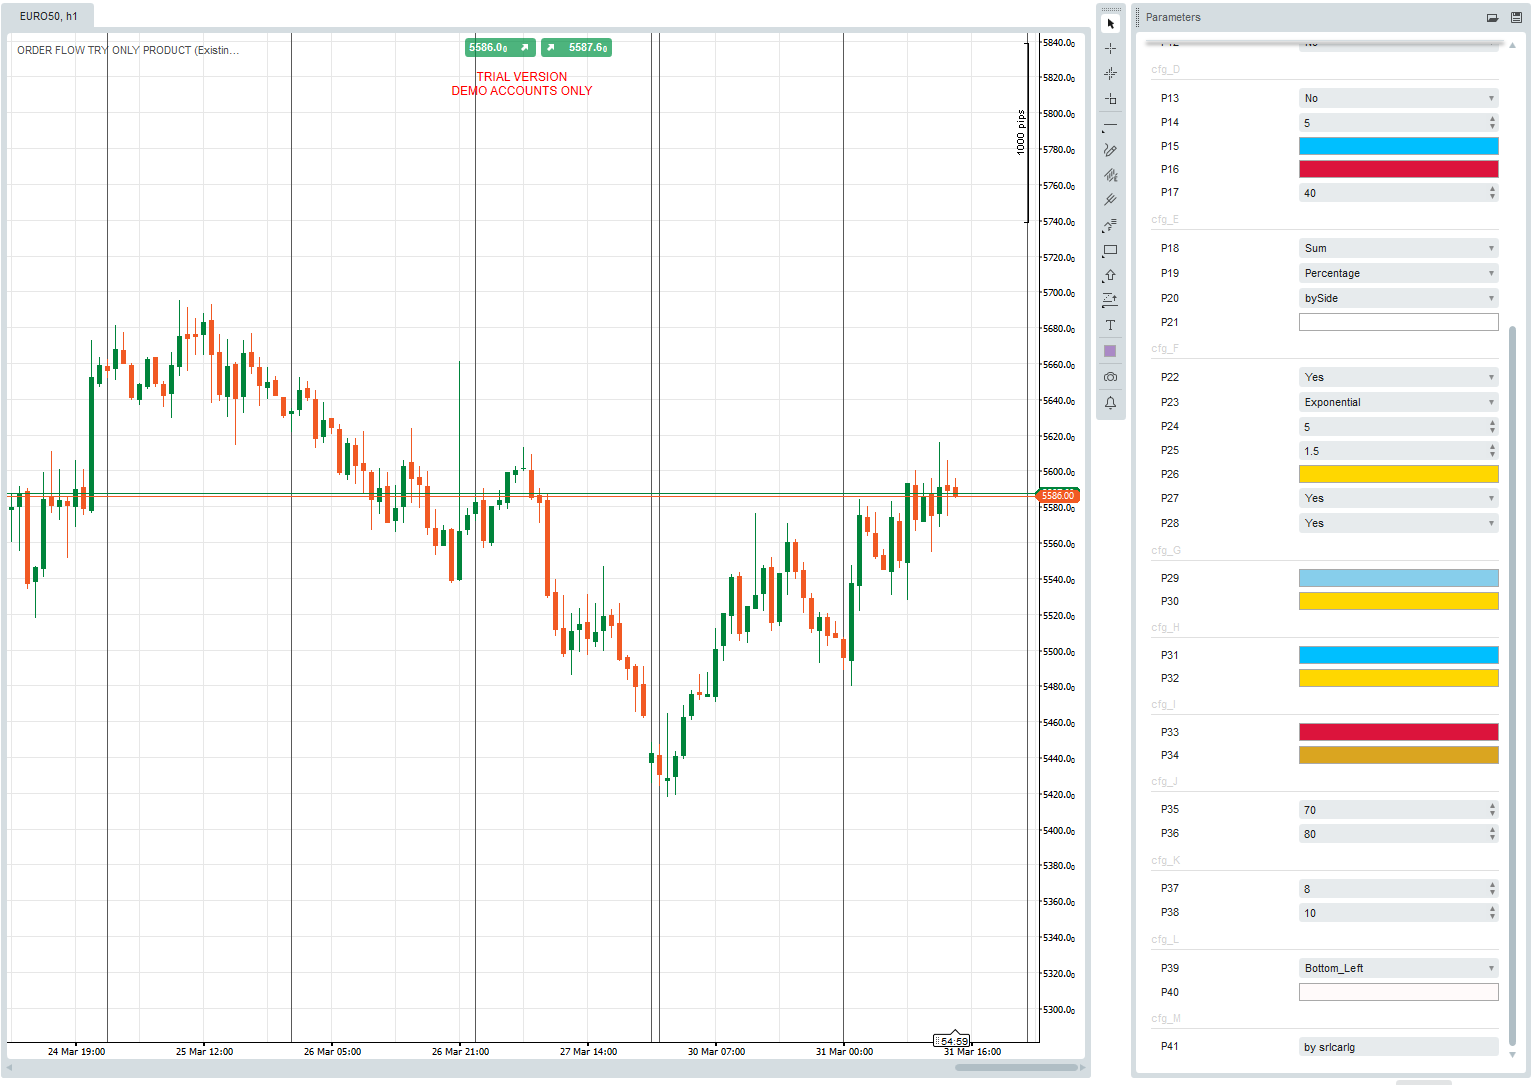Click the sell button showing 5586.0
Viewport: 1534px width, 1085px height.
[x=500, y=47]
